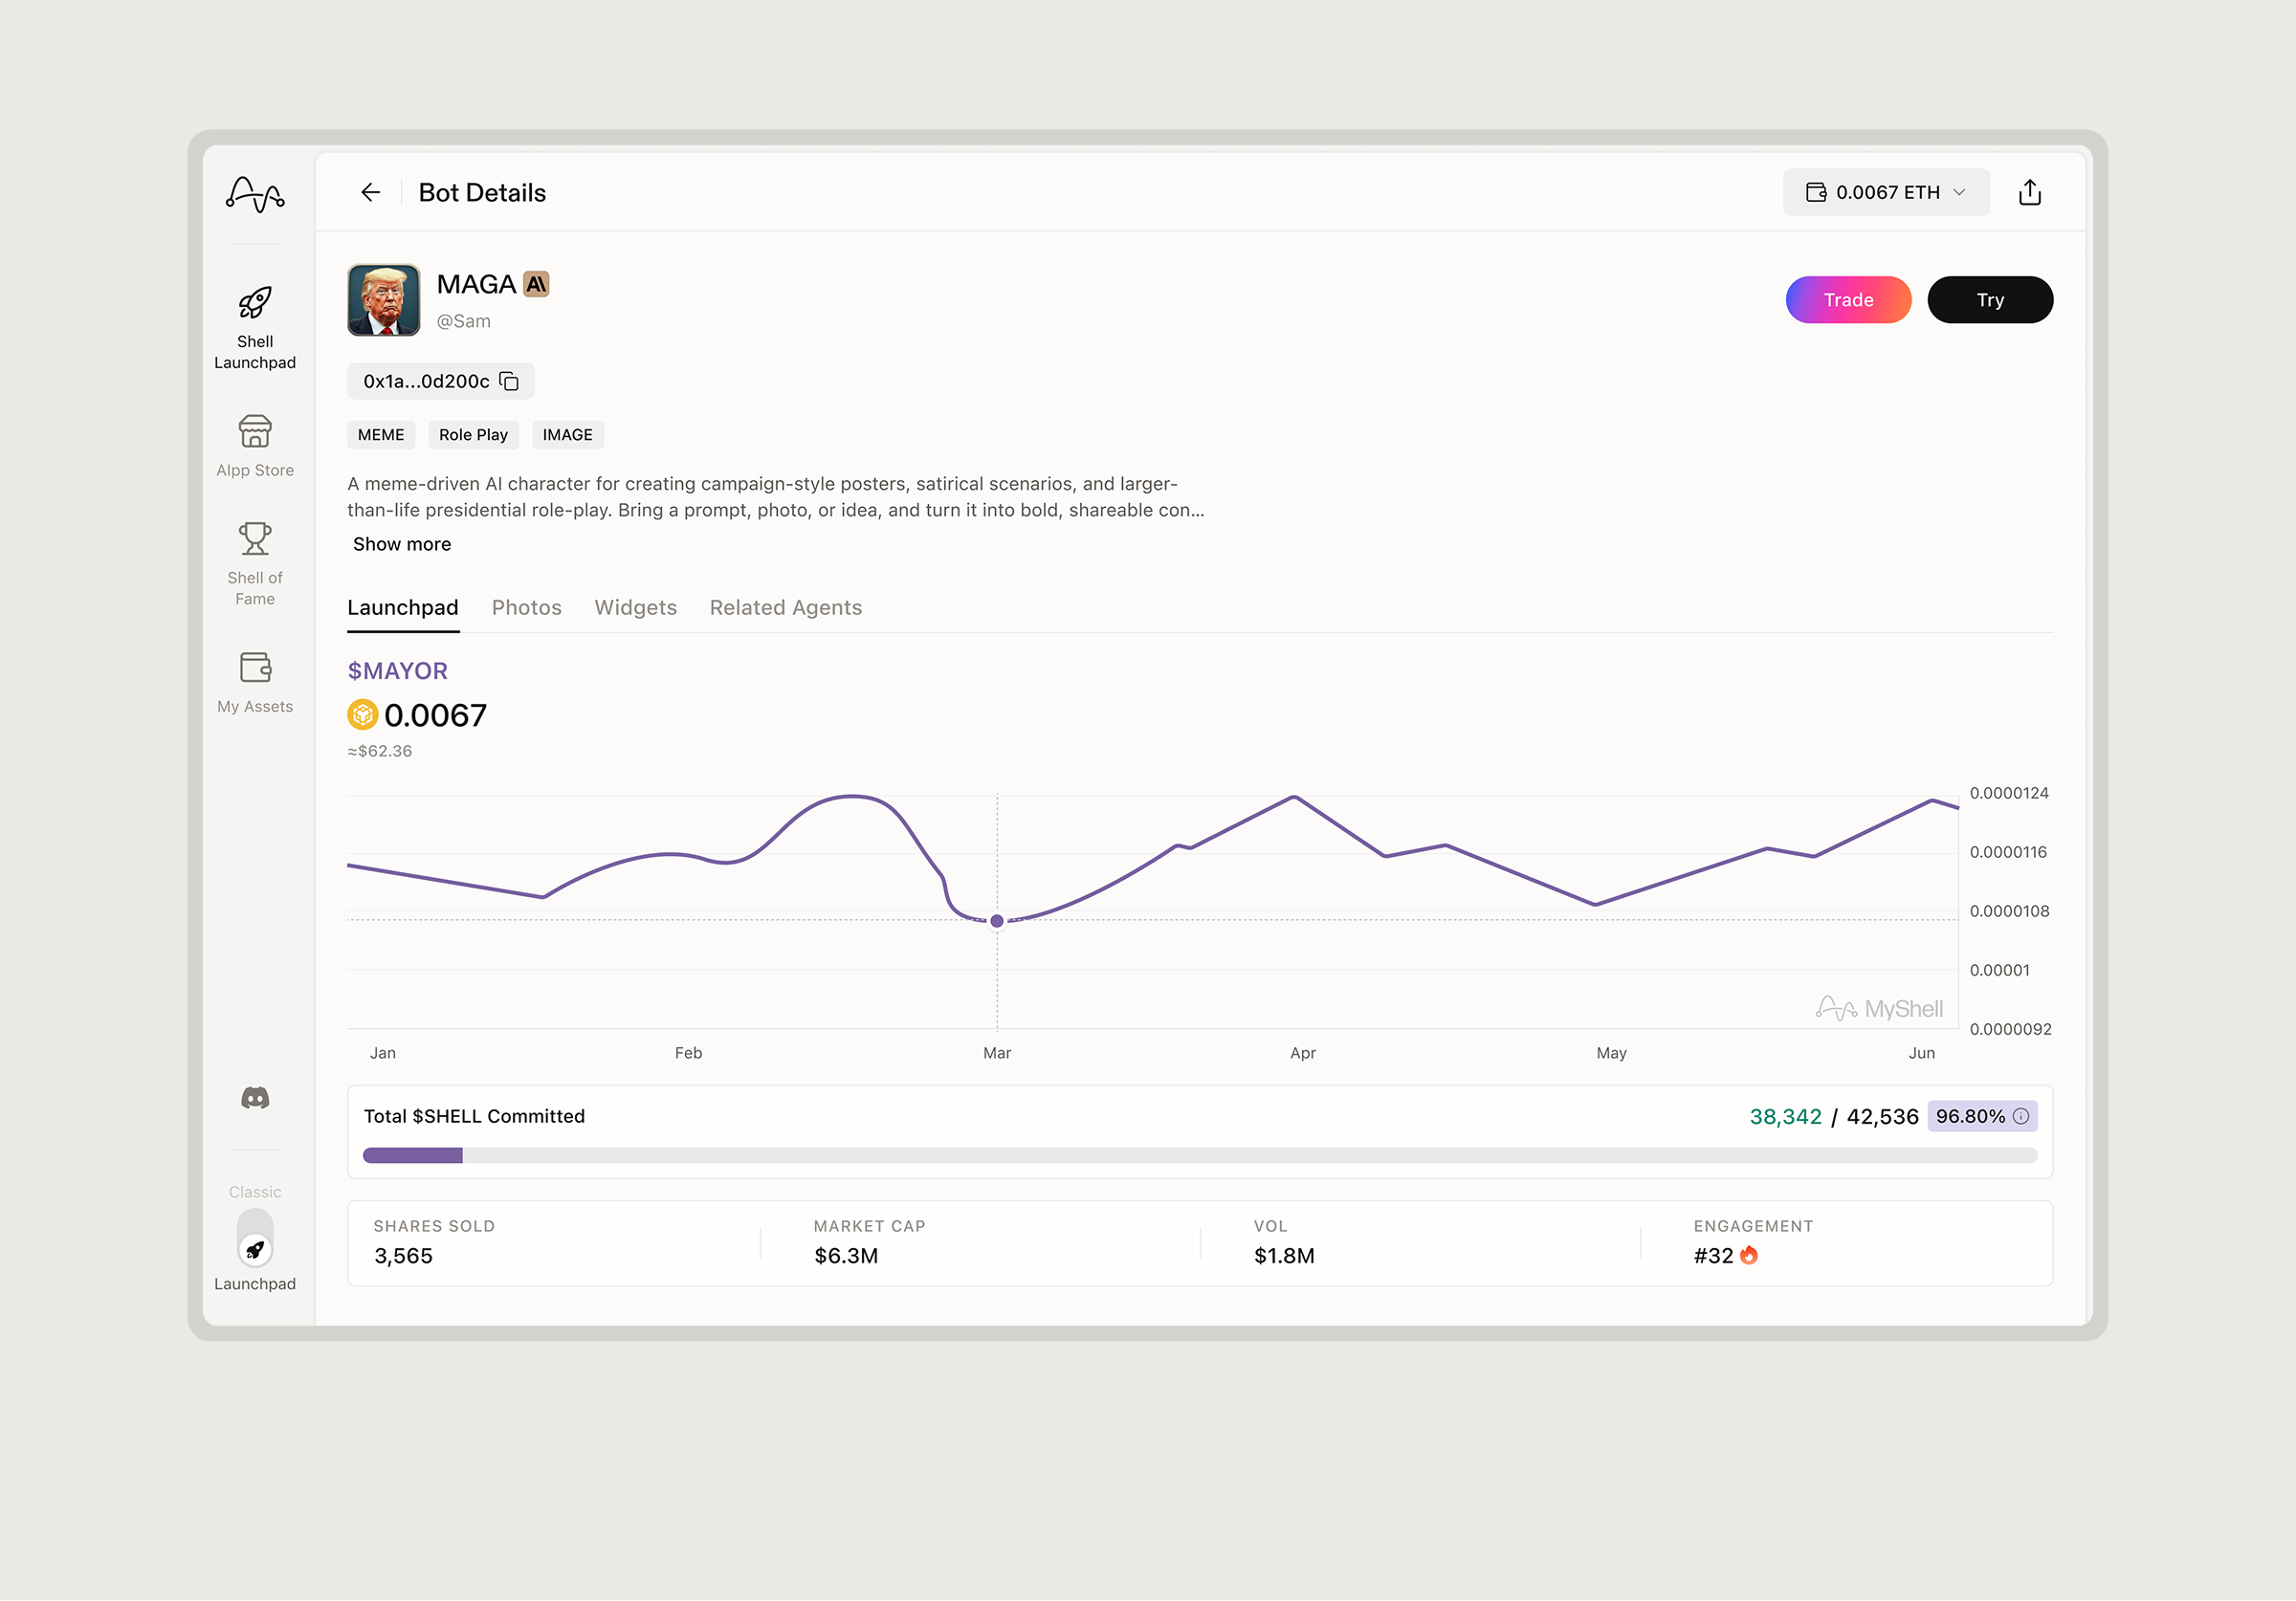The image size is (2296, 1601).
Task: Toggle the Classic/Launchpad mode switch
Action: point(255,1237)
